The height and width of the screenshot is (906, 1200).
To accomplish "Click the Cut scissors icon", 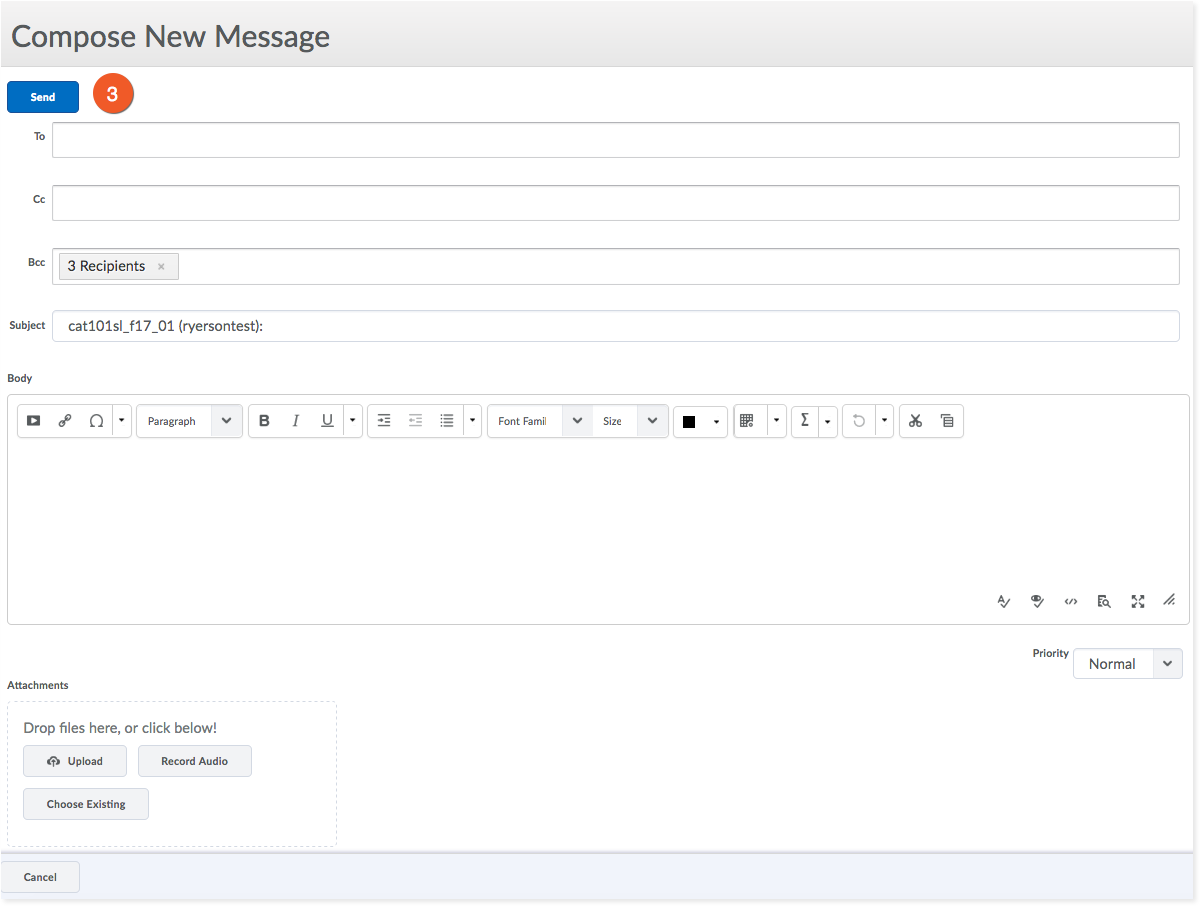I will (915, 421).
